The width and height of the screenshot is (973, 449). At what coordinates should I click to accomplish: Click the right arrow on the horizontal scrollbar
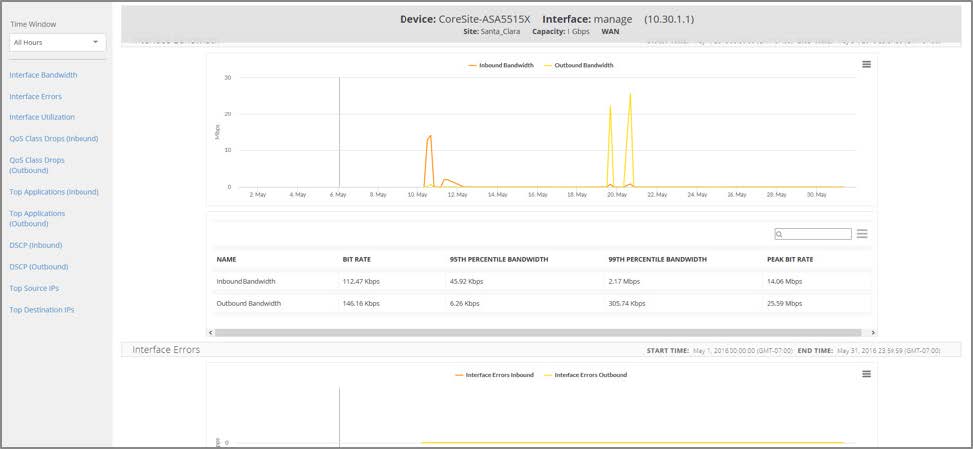[x=872, y=332]
